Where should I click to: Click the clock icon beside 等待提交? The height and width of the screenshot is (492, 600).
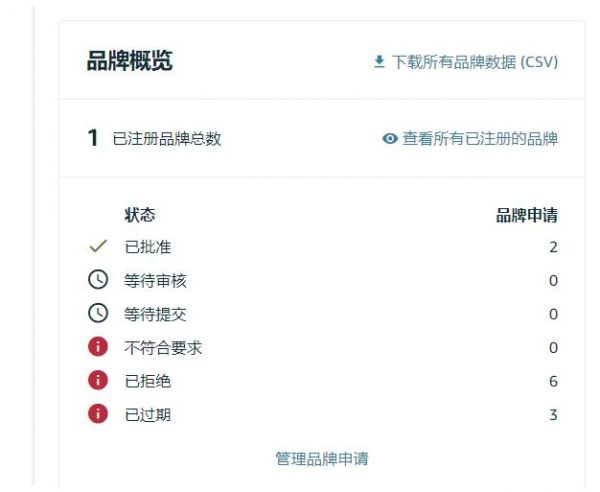pos(98,314)
